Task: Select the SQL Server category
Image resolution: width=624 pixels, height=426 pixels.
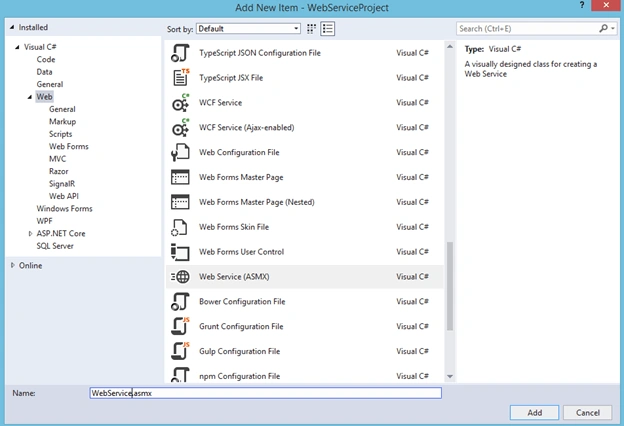Action: point(55,246)
